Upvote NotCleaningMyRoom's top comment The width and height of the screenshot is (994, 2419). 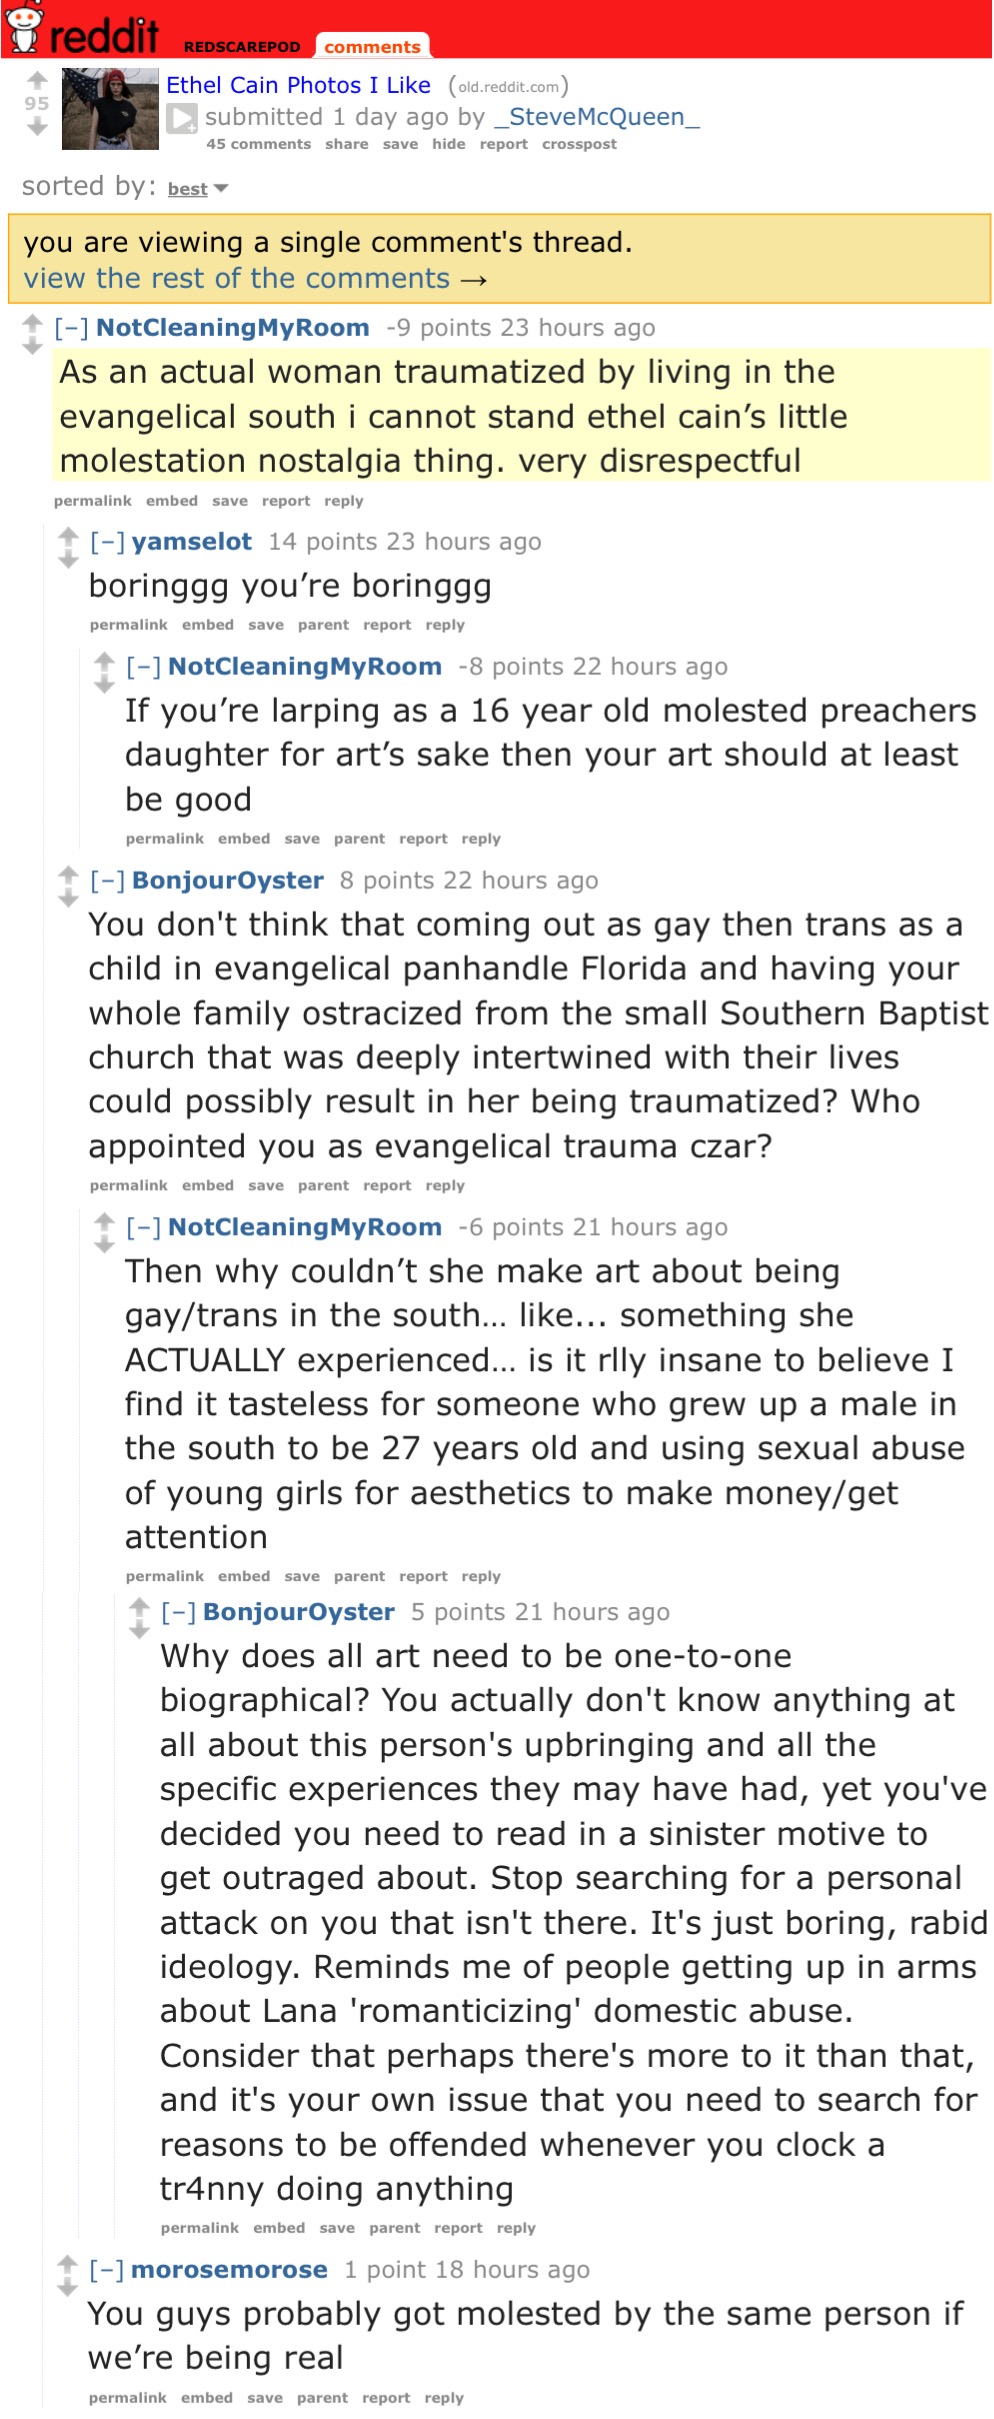click(32, 322)
